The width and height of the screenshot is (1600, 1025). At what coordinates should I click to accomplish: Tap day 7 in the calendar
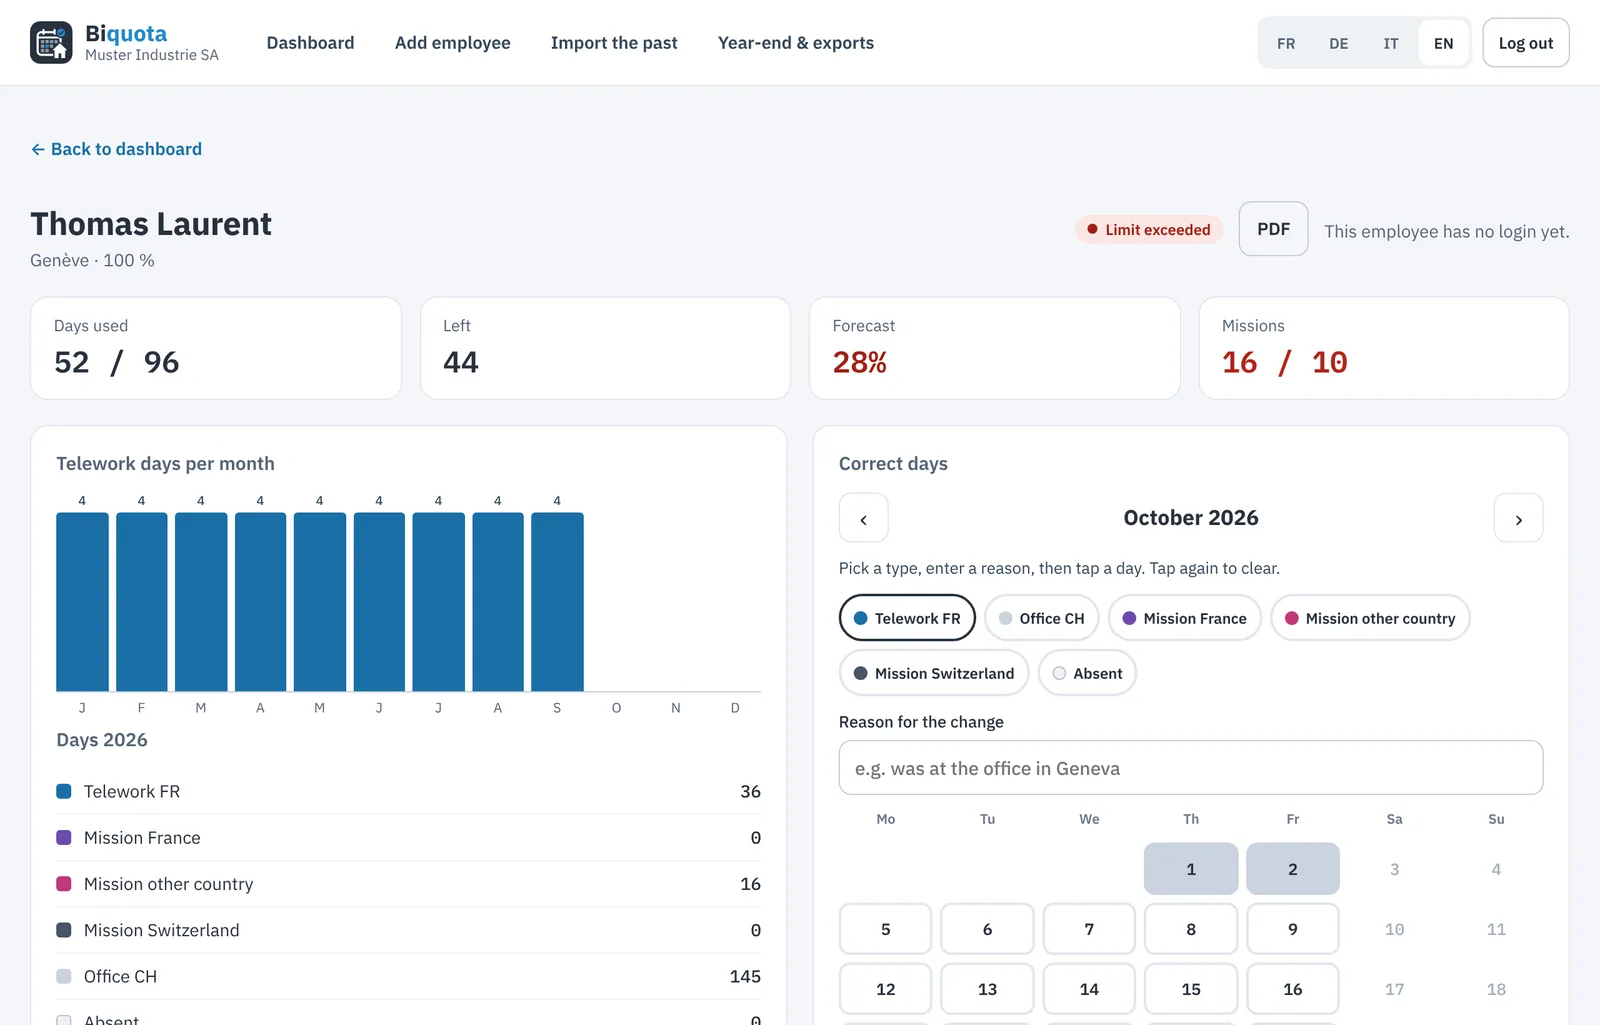point(1089,929)
